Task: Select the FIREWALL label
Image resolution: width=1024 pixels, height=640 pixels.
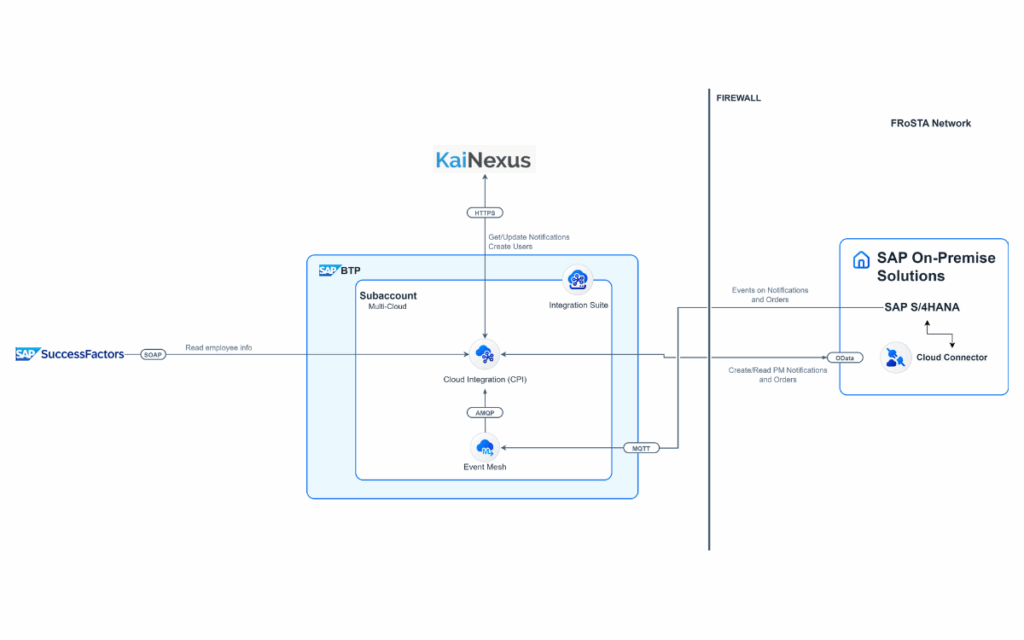Action: [x=739, y=98]
